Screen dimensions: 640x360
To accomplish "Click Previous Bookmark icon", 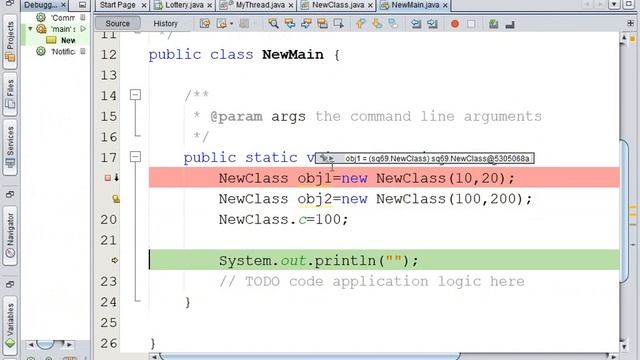I will [360, 24].
